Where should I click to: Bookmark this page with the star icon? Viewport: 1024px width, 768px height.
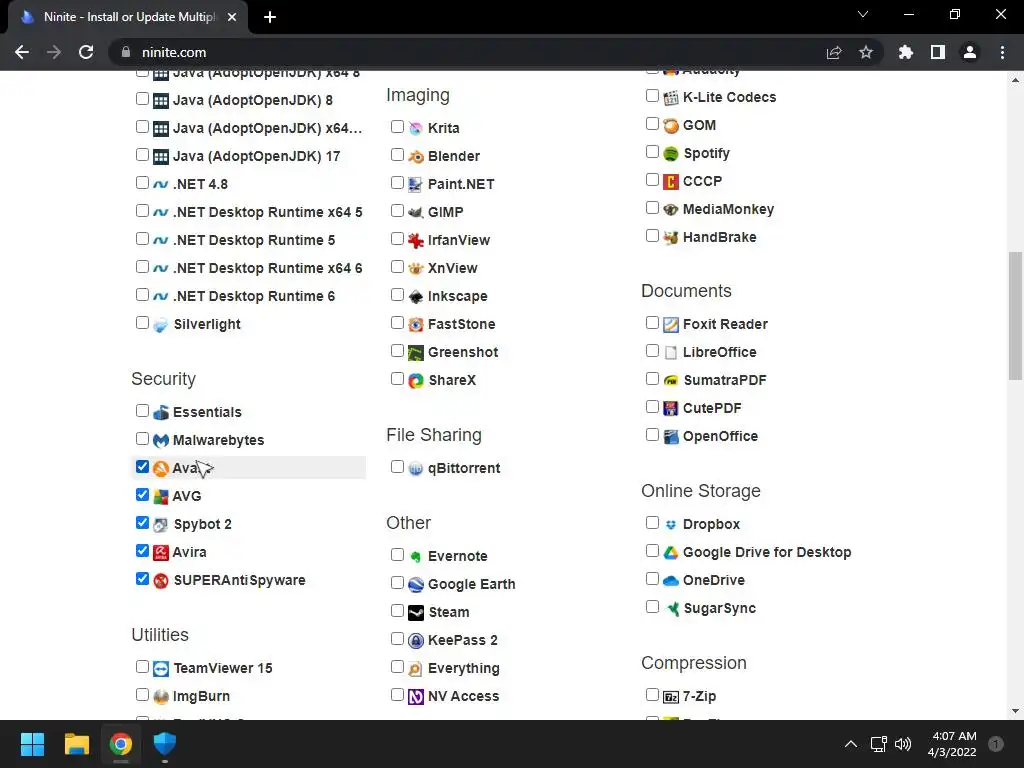[x=866, y=52]
